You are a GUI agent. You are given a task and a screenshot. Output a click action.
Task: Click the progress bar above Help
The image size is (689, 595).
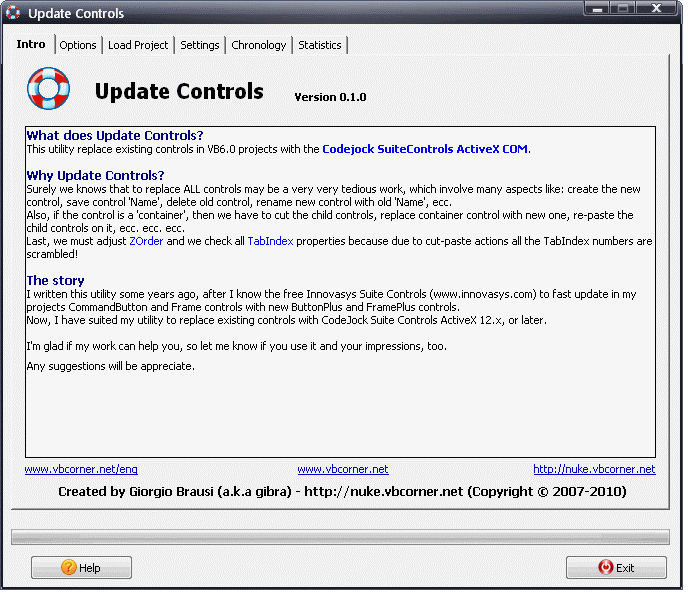340,537
